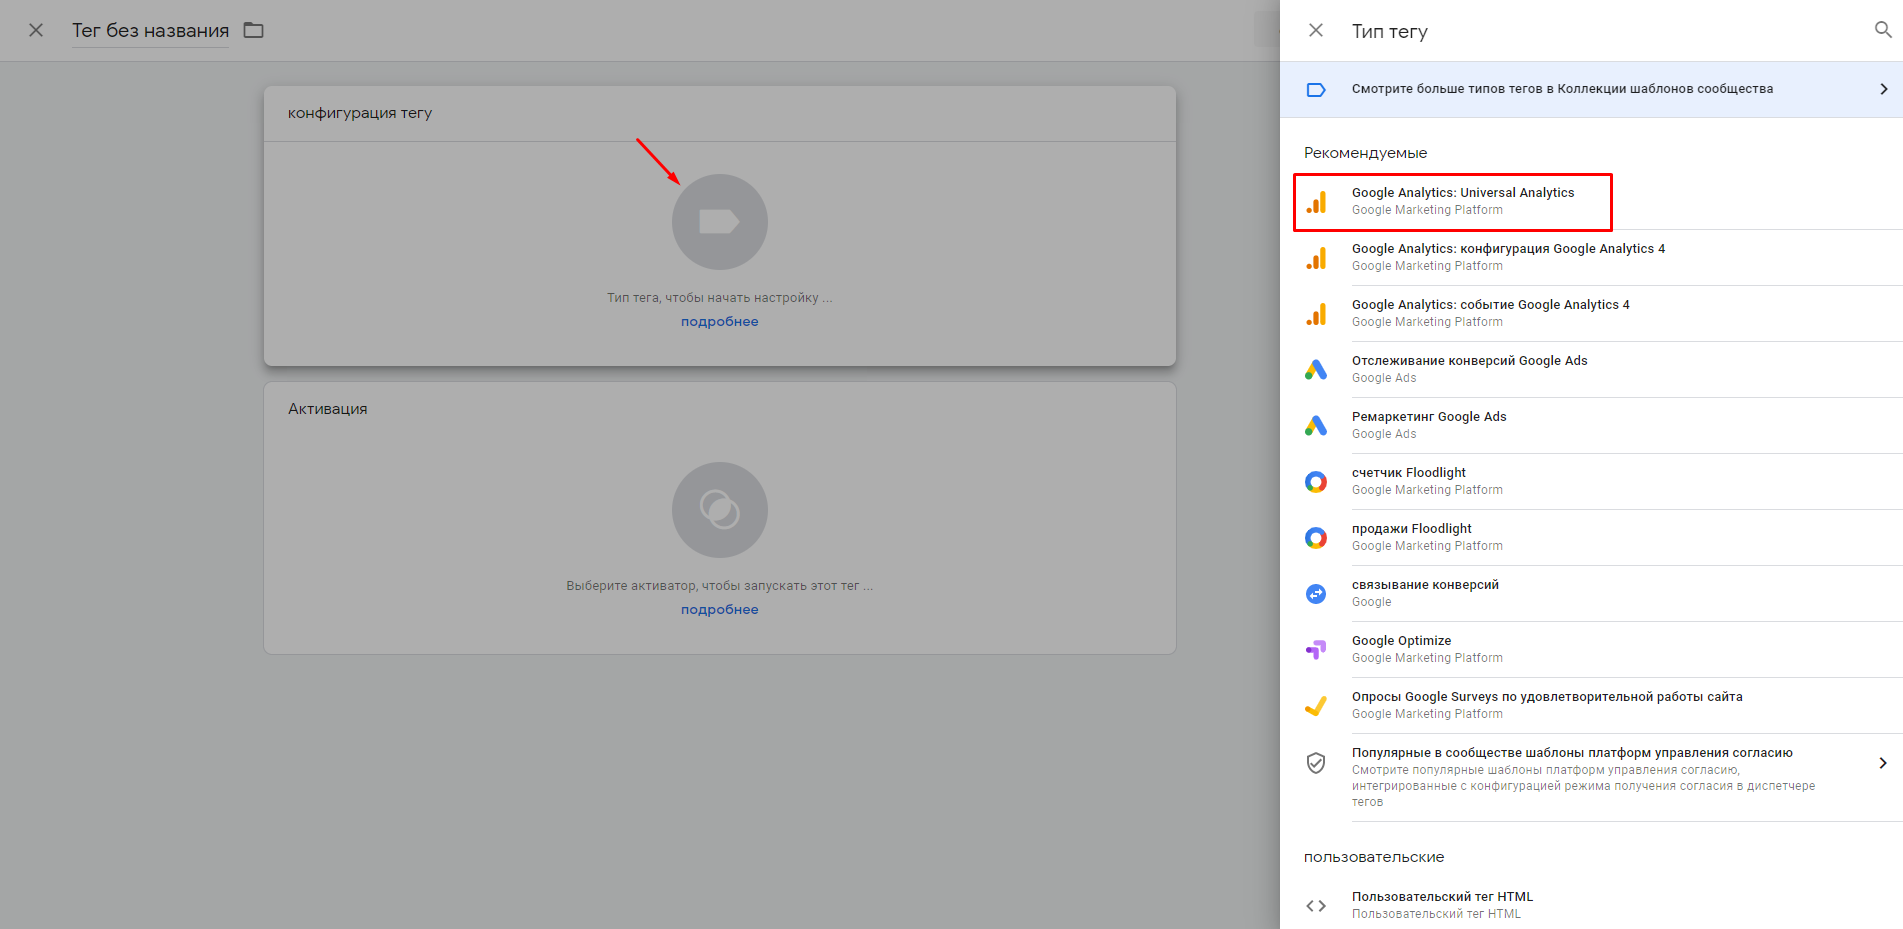Click the search icon in Тип тегу panel
This screenshot has height=929, width=1903.
tap(1882, 30)
